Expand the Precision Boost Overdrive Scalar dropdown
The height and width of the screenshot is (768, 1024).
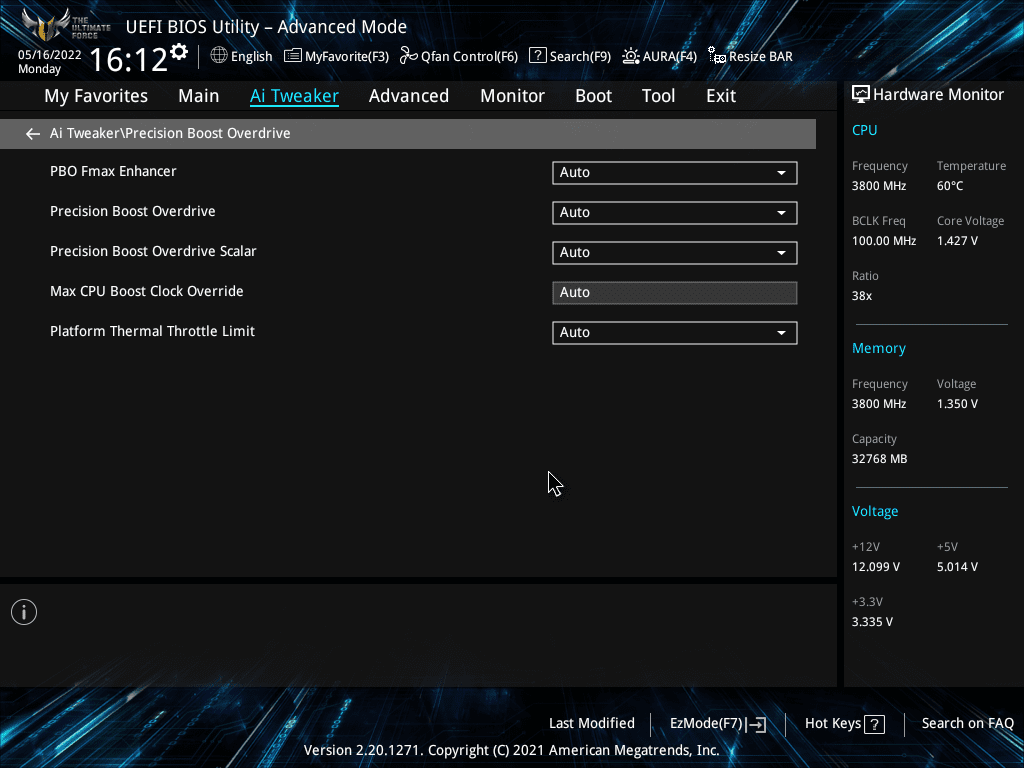point(675,253)
